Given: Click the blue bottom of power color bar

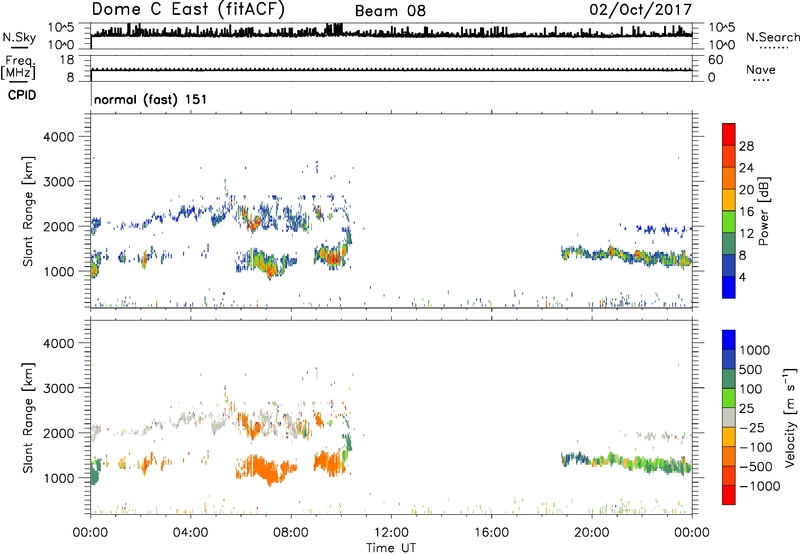Looking at the screenshot, I should point(729,287).
